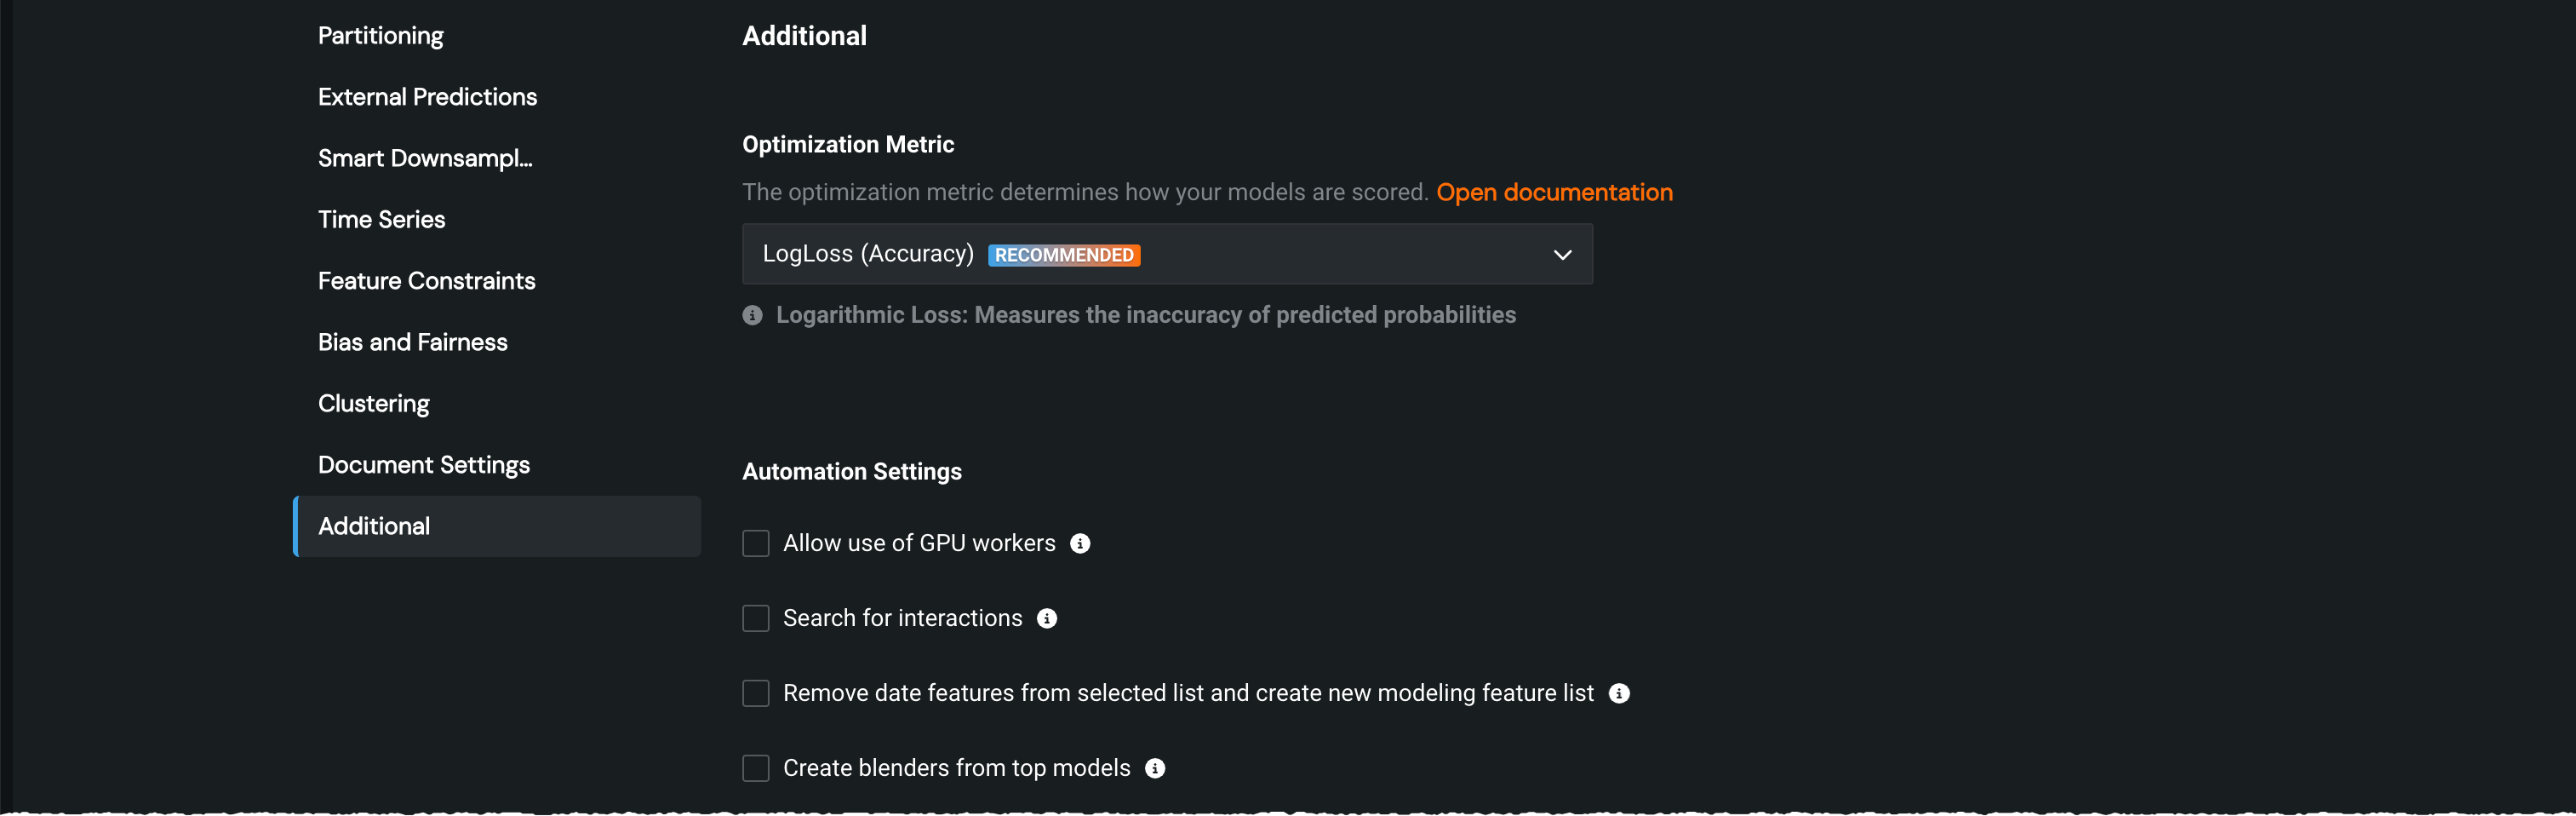Screen dimensions: 2576x816
Task: Click info icon next to Search for interactions
Action: [1047, 618]
